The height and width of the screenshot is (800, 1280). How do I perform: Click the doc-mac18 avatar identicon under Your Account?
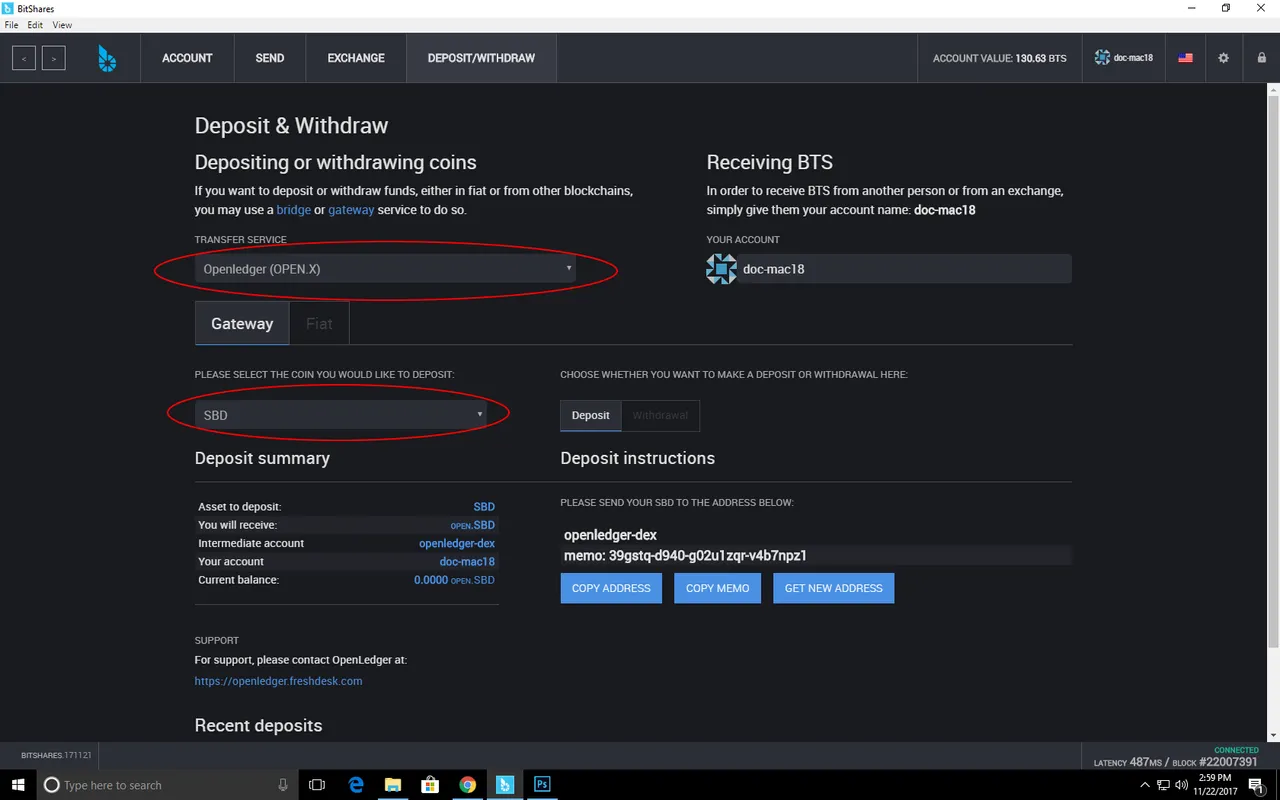pyautogui.click(x=721, y=269)
